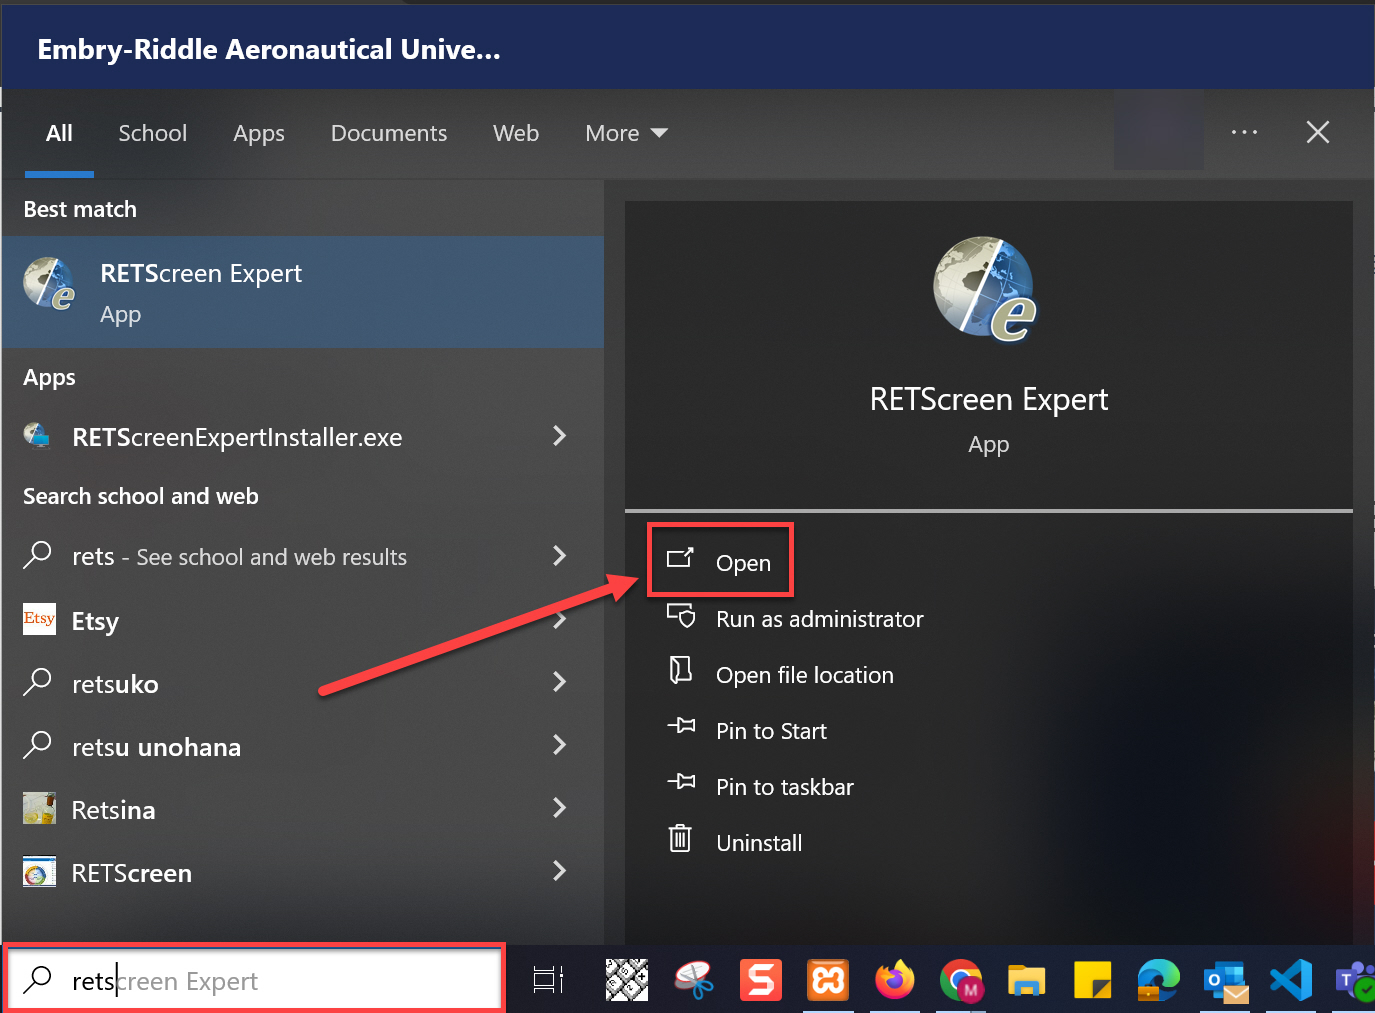Click magnifier icon beside retsu unohana
The width and height of the screenshot is (1375, 1013).
pos(38,745)
